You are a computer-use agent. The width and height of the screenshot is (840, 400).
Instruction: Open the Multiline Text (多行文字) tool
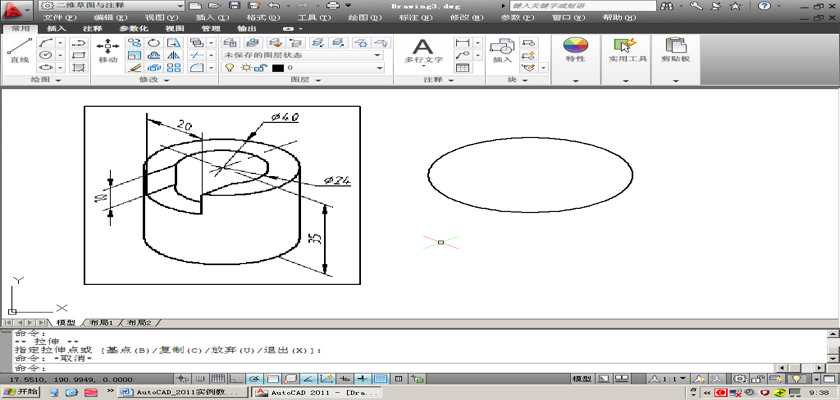tap(423, 52)
